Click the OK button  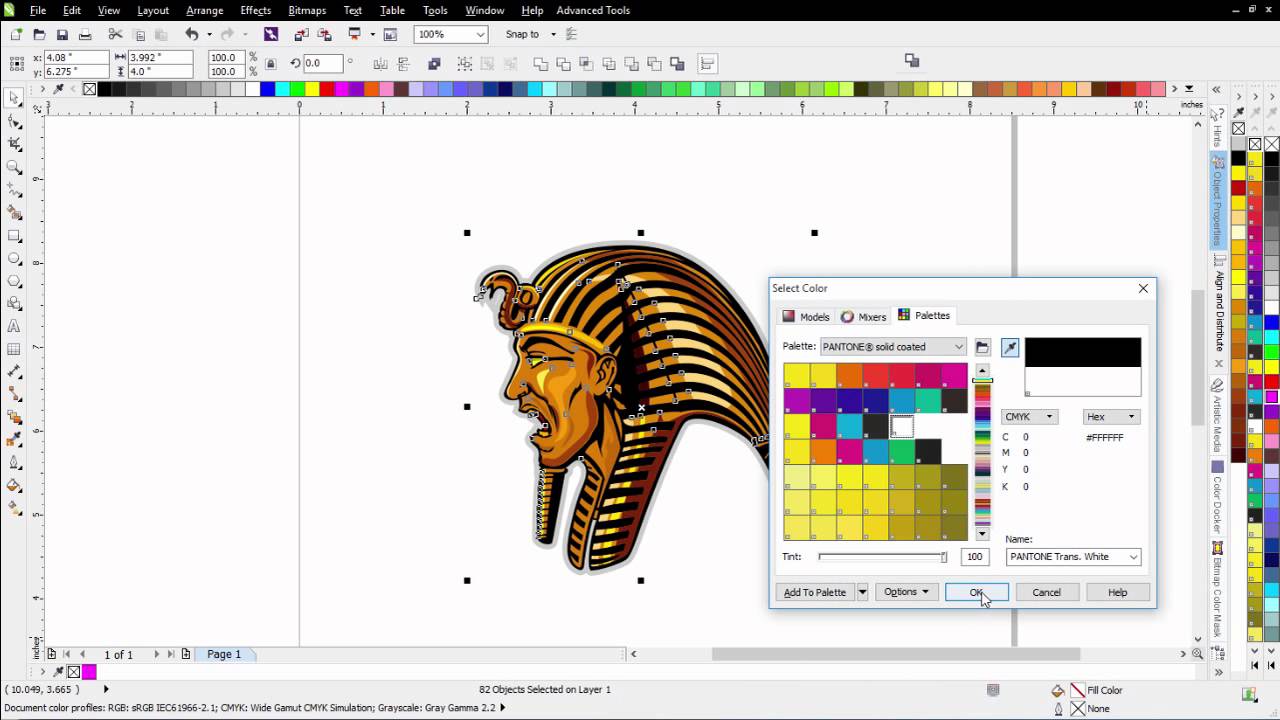coord(976,592)
